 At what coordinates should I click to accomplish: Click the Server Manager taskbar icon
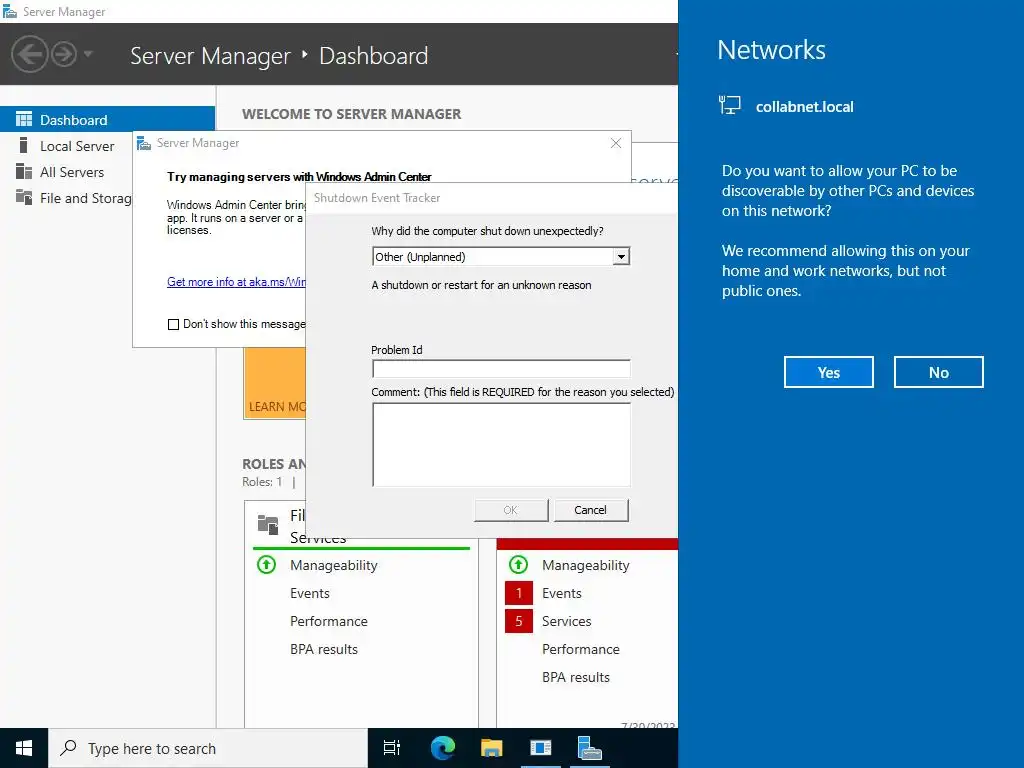click(590, 748)
